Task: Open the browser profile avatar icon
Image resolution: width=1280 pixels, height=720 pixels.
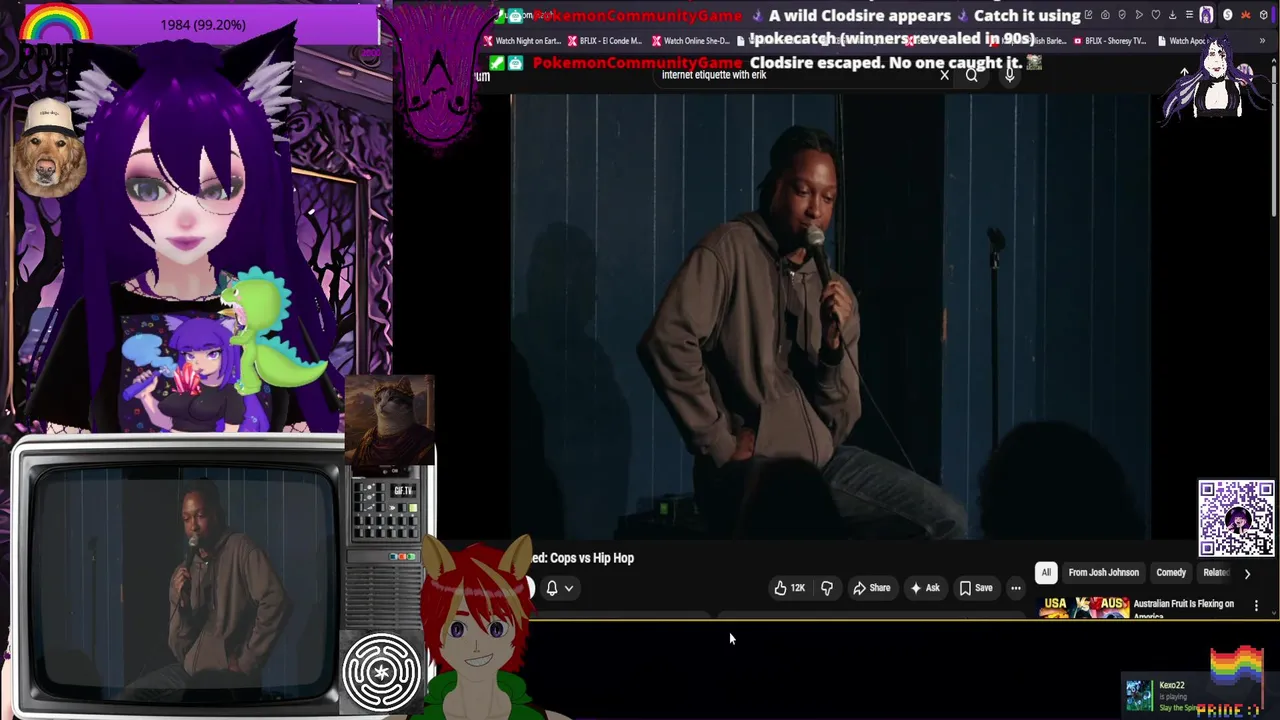Action: pos(1206,15)
